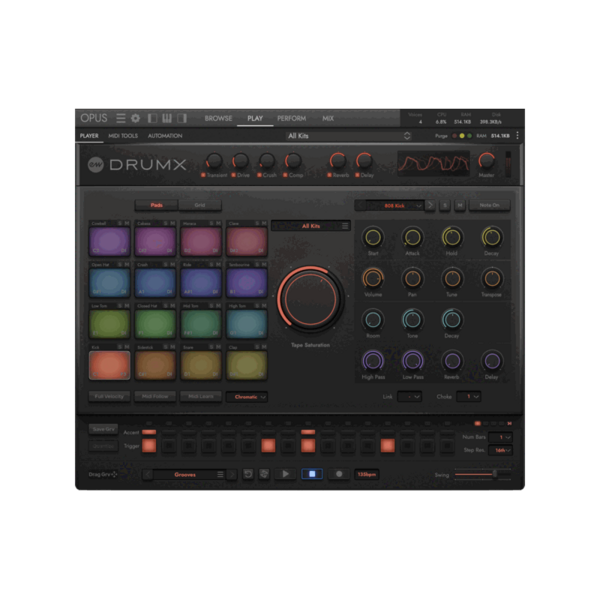
Task: Switch to the Grid view
Action: click(x=200, y=205)
